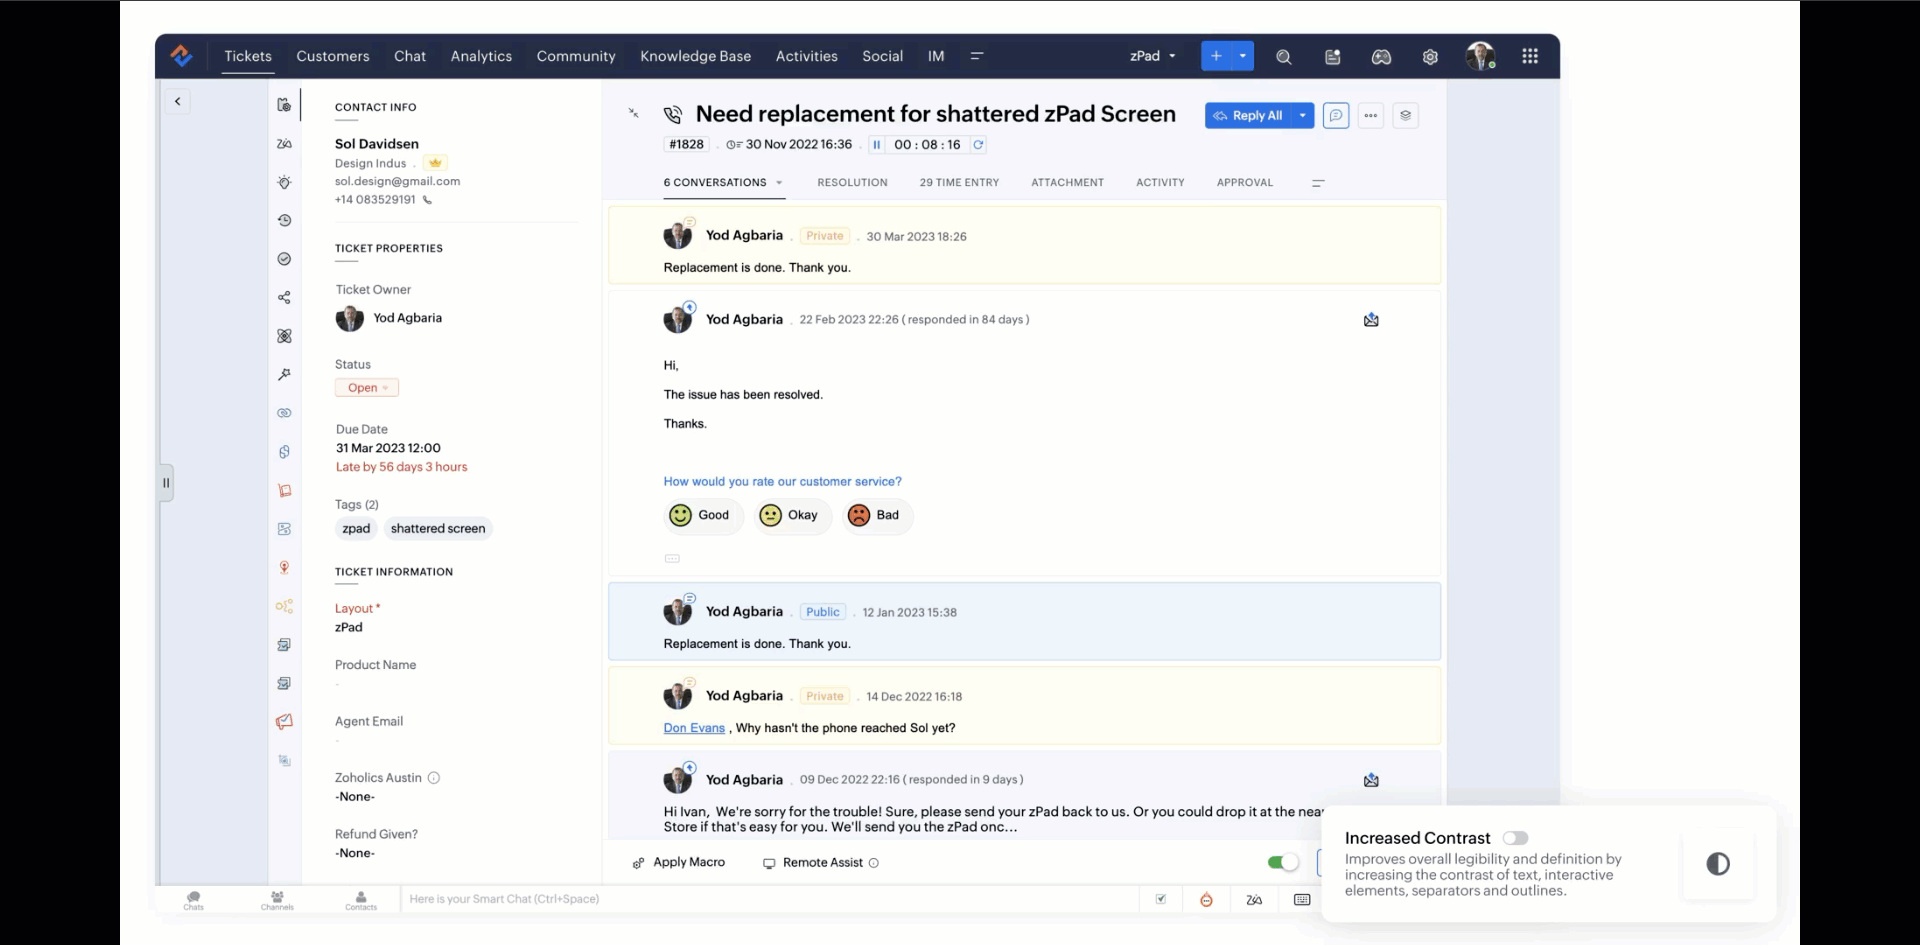
Task: Click the Don Evans mention link
Action: tap(694, 728)
